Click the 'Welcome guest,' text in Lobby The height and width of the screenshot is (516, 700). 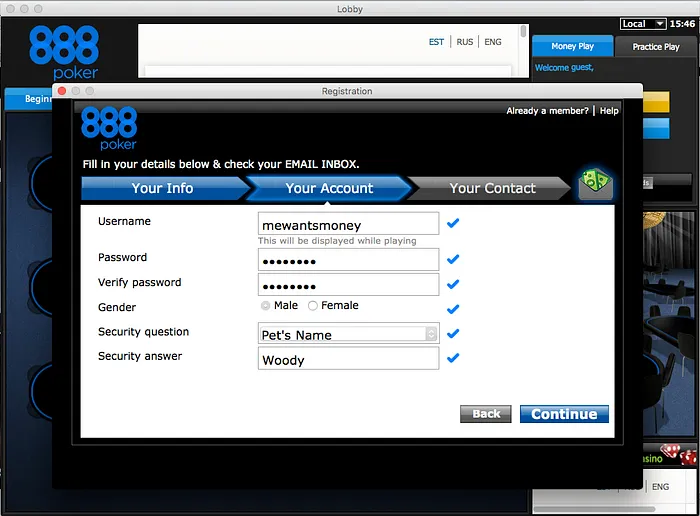pos(564,67)
